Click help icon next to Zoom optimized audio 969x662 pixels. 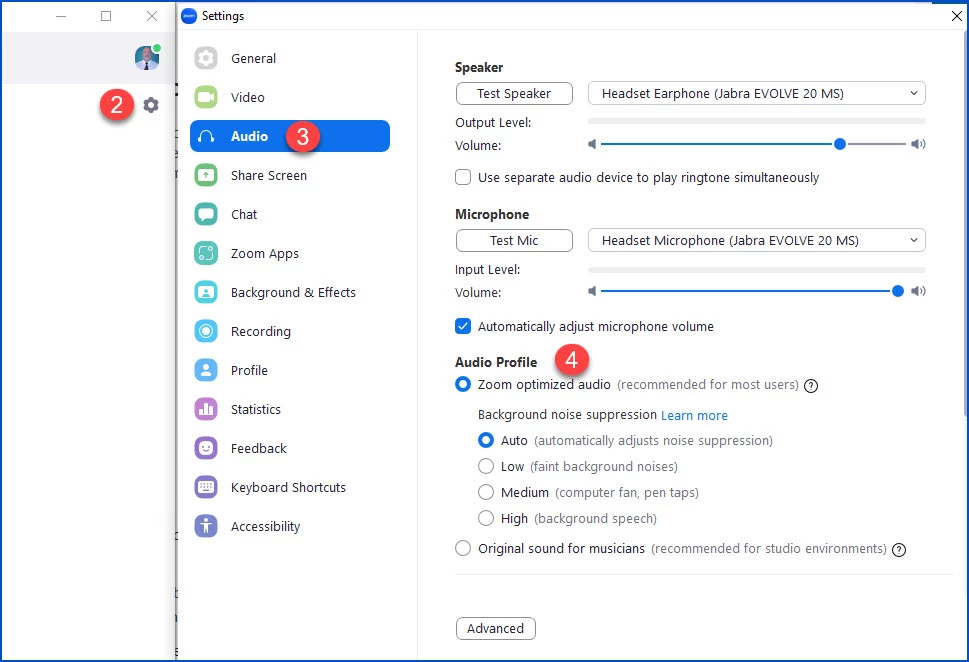tap(811, 386)
